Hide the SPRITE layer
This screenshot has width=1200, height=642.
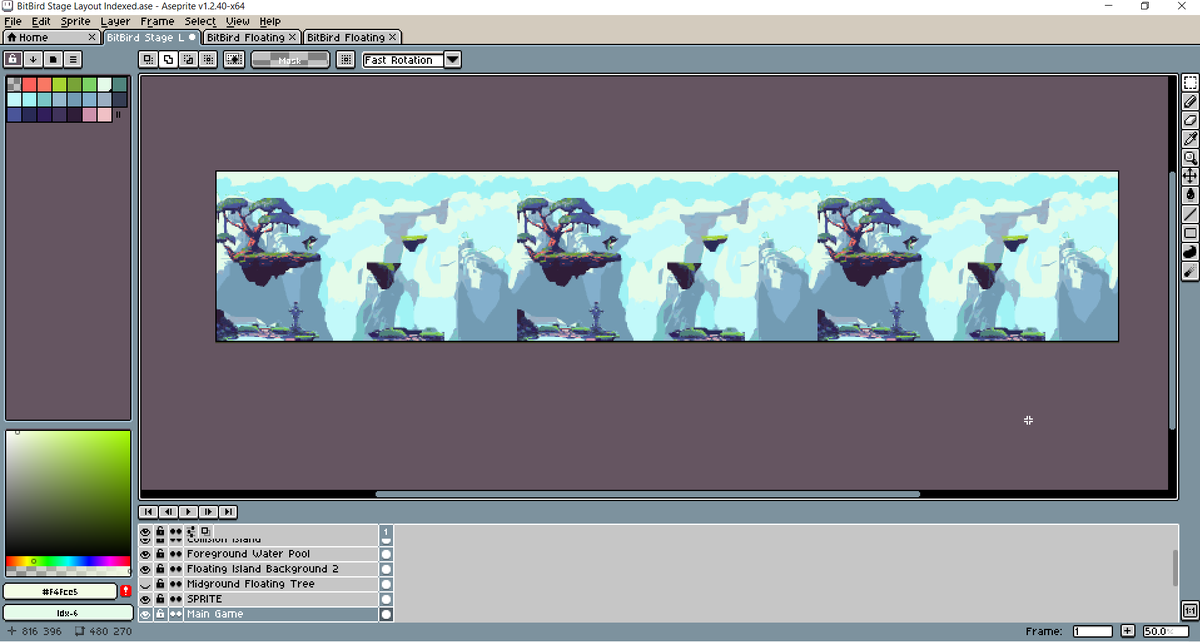point(145,599)
